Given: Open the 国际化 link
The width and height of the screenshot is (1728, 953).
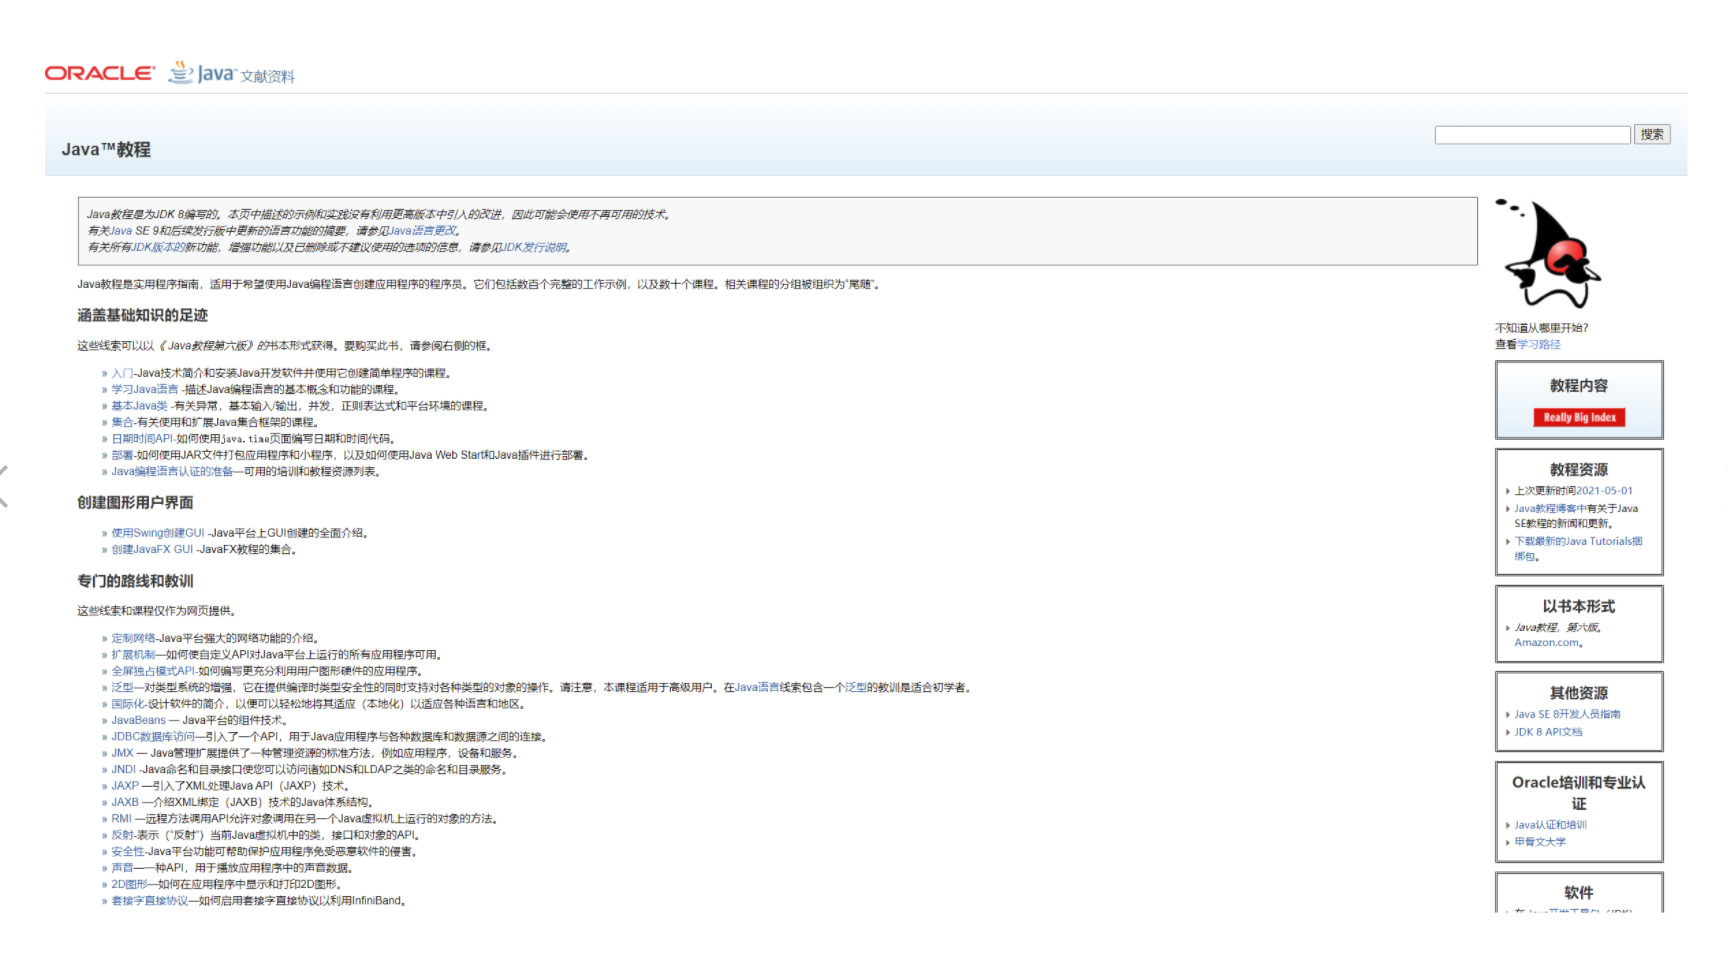Looking at the screenshot, I should point(128,704).
